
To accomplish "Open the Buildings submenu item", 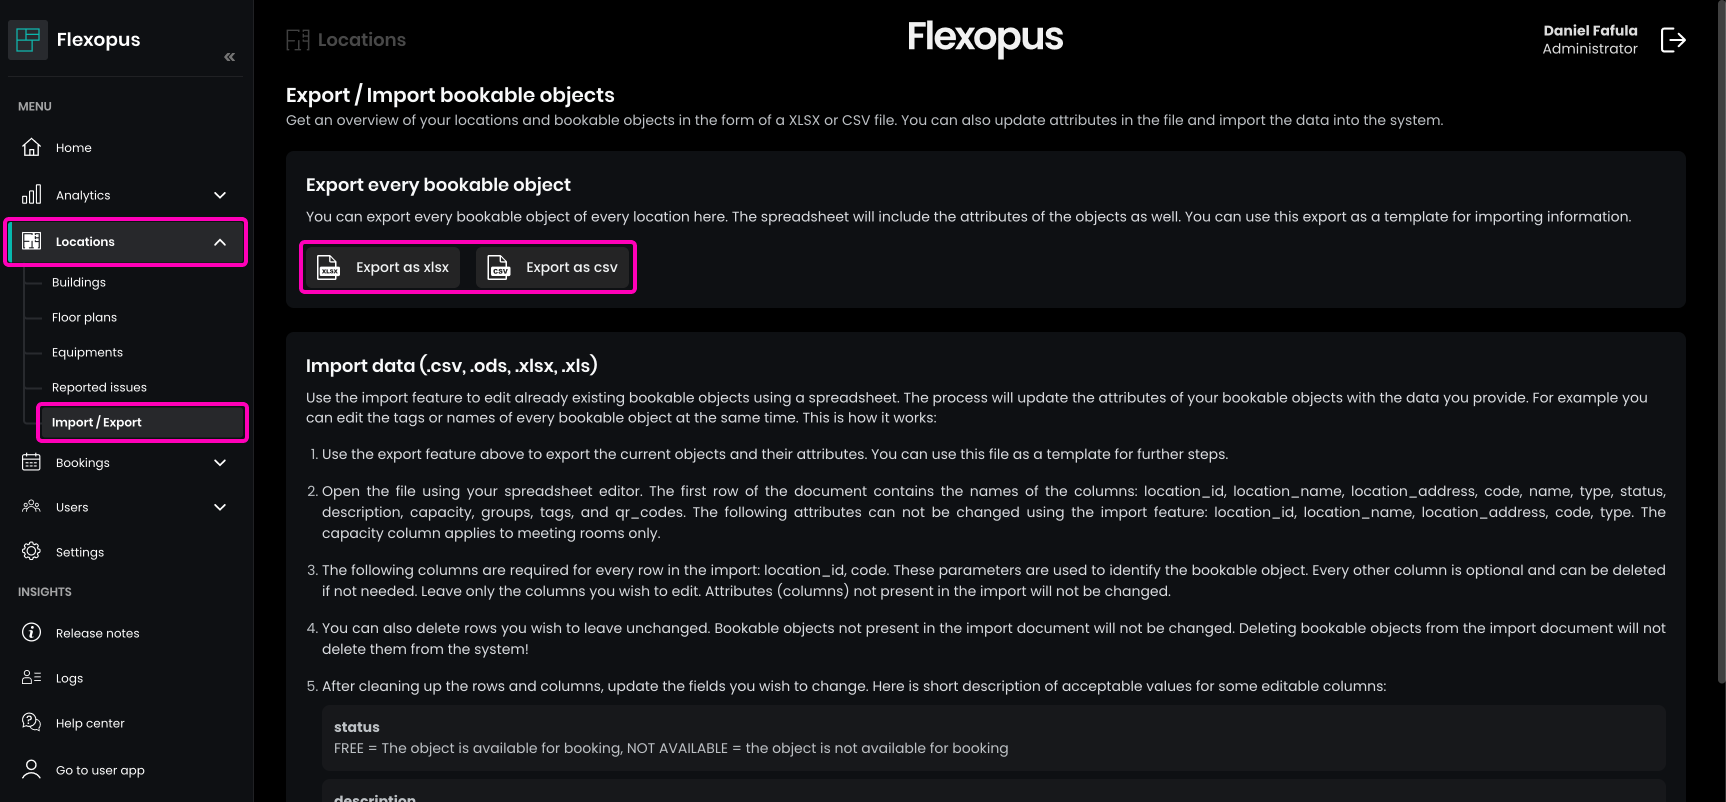I will click(79, 283).
